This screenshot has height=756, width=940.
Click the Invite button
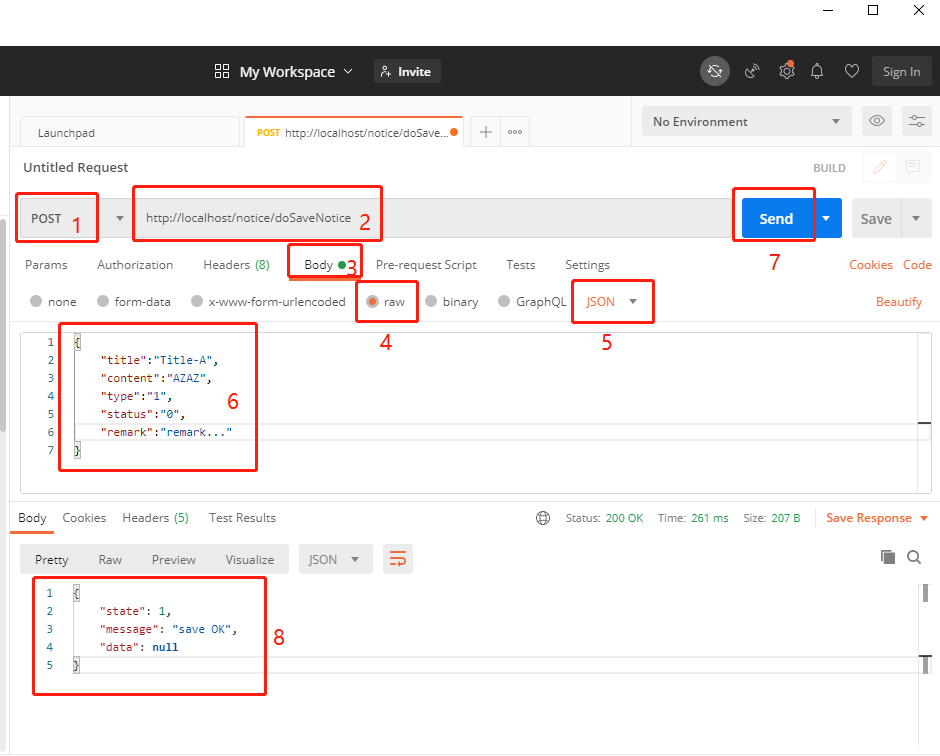point(407,71)
